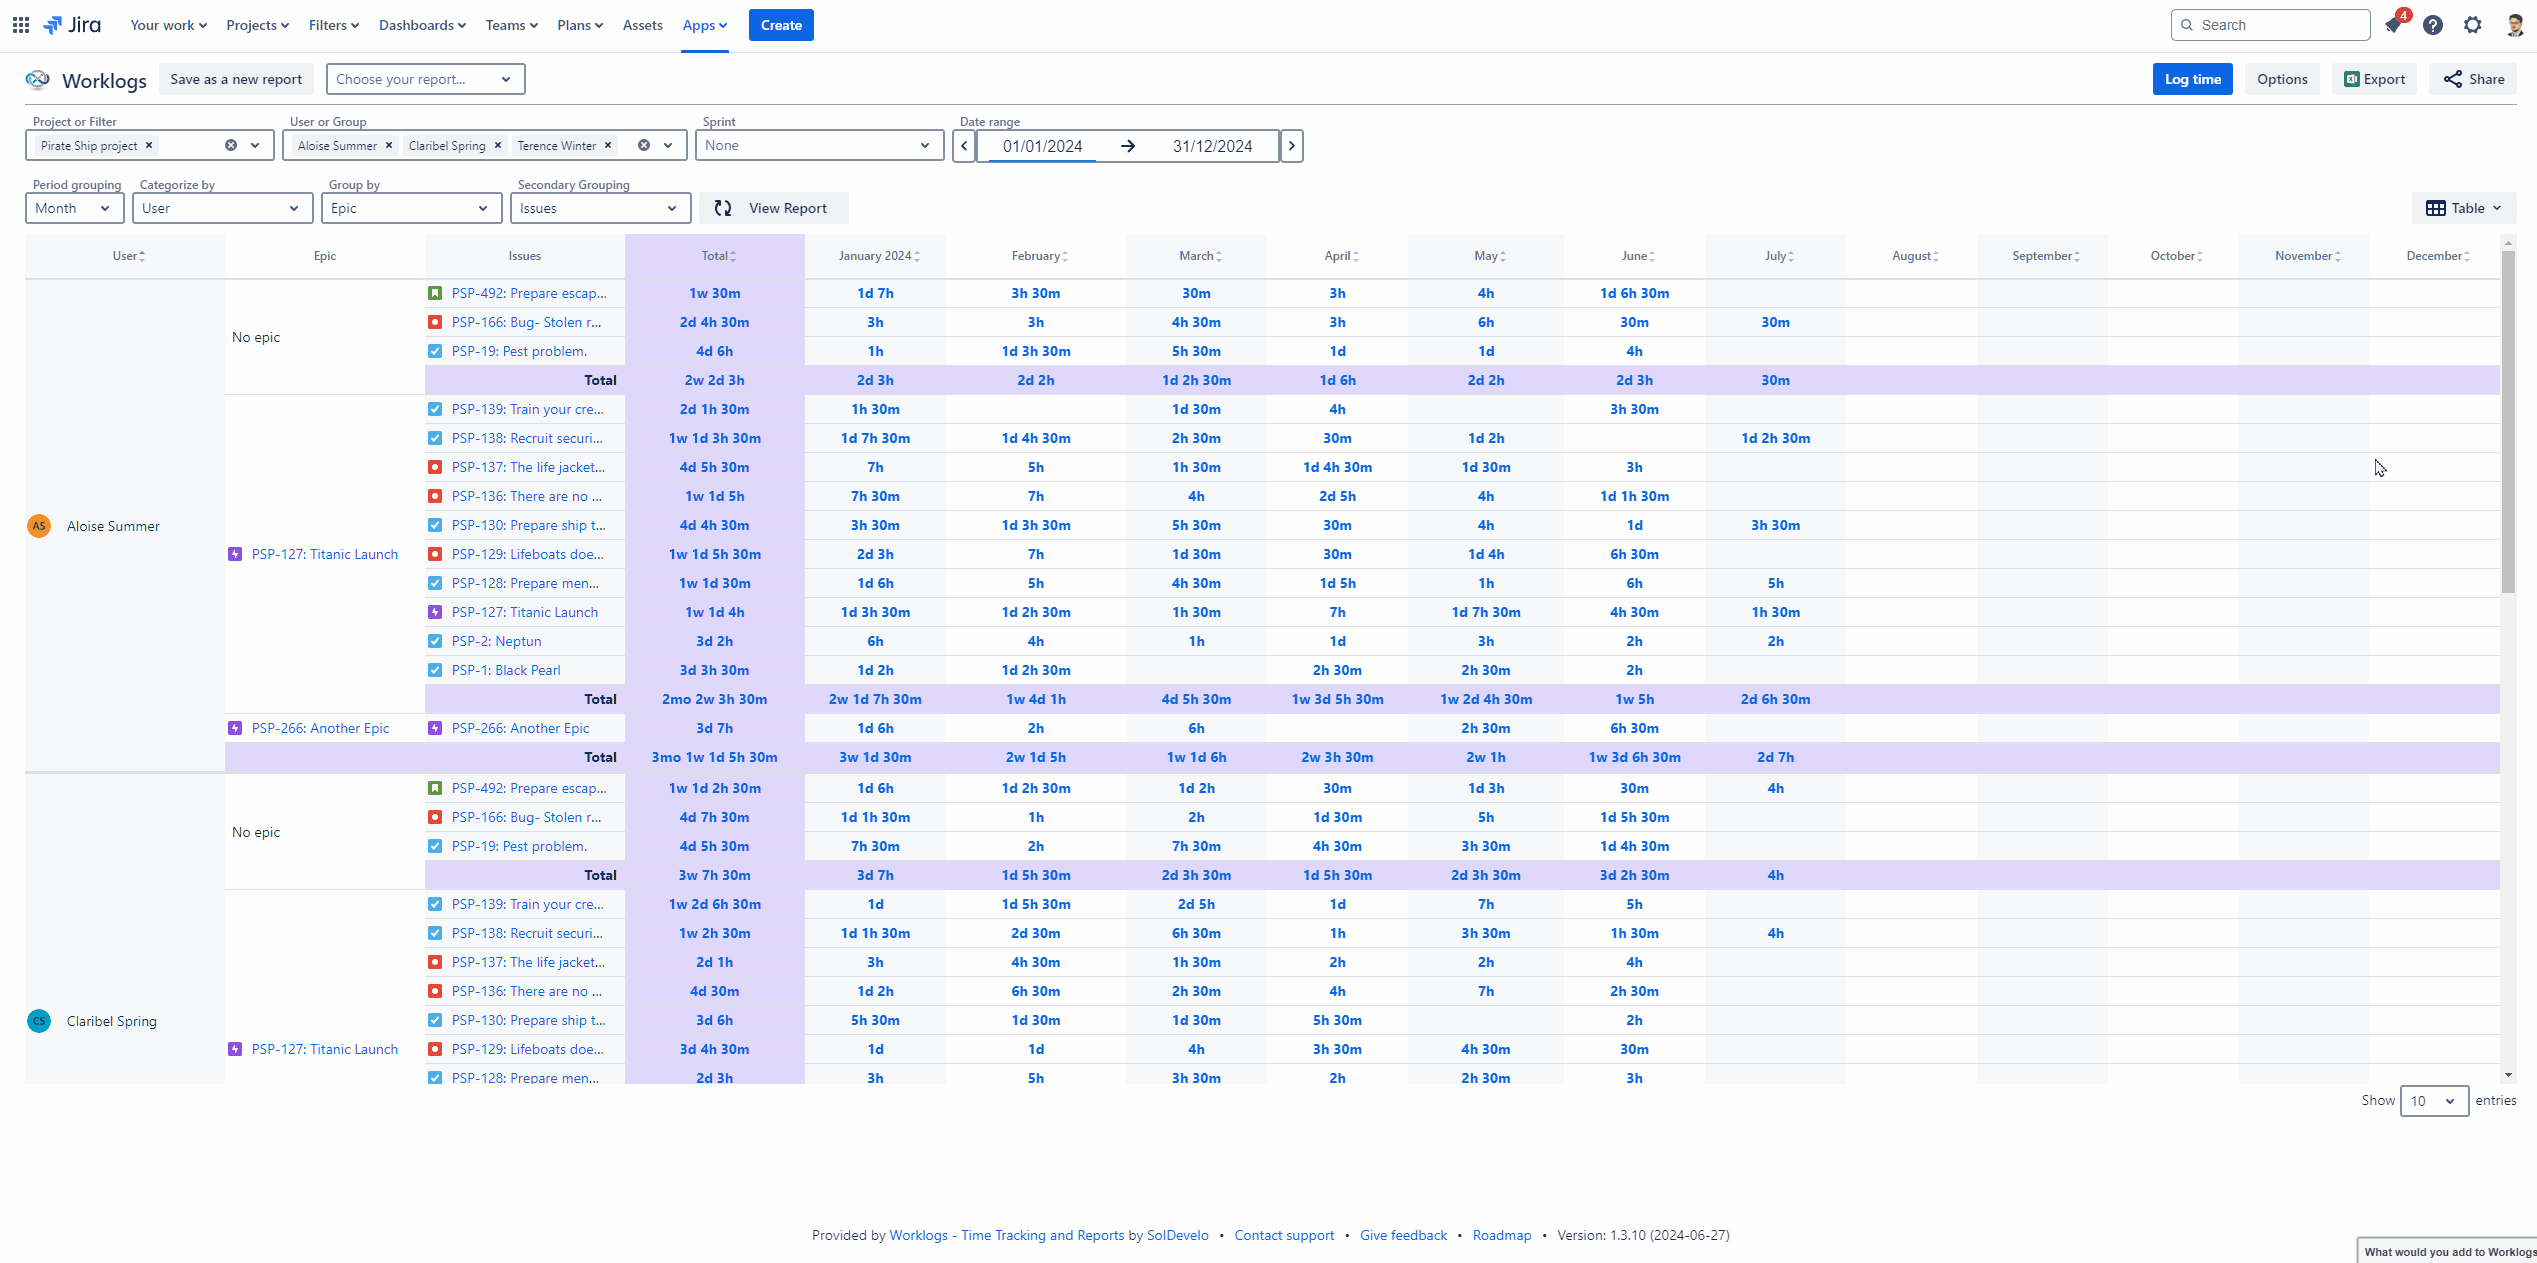The image size is (2537, 1263).
Task: Toggle sorting on the User column
Action: [x=128, y=255]
